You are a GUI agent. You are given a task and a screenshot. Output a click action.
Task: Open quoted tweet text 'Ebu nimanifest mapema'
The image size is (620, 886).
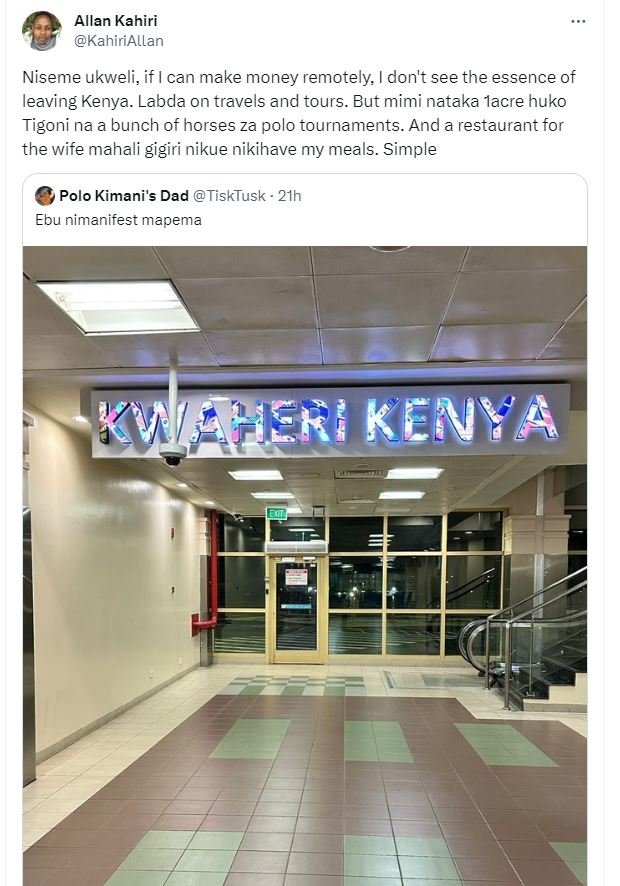(x=118, y=220)
